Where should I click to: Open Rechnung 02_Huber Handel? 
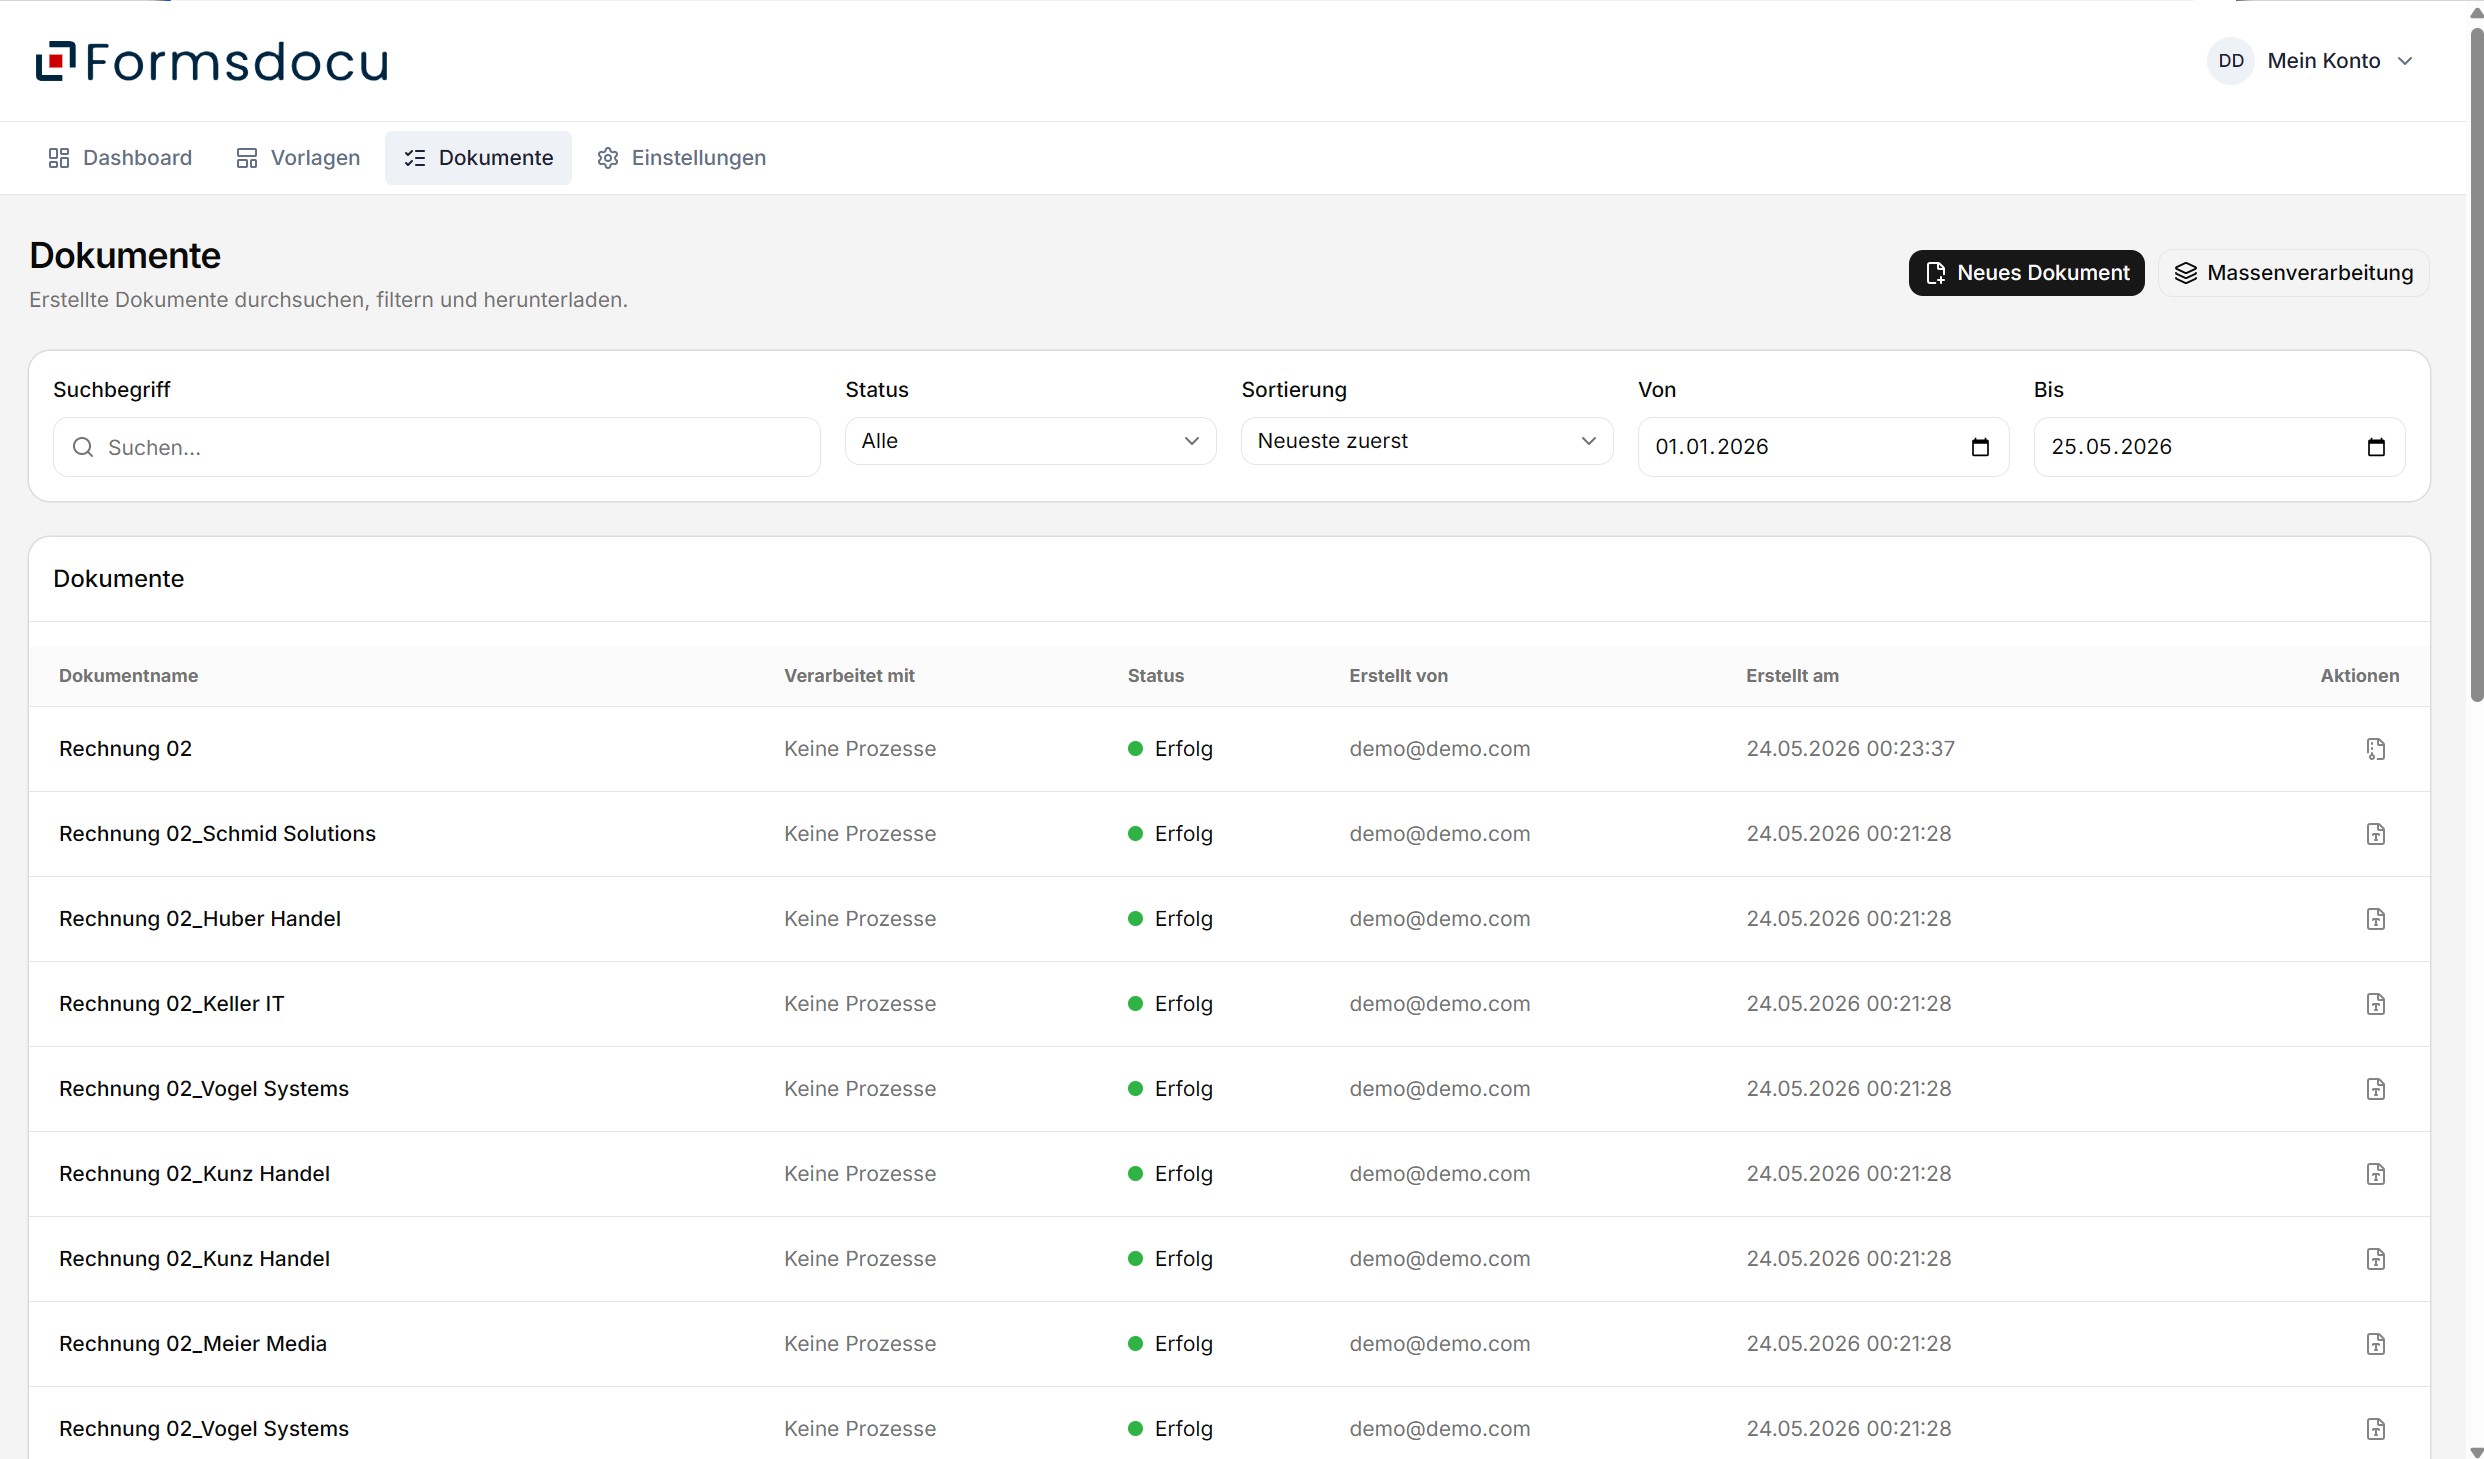pyautogui.click(x=200, y=919)
